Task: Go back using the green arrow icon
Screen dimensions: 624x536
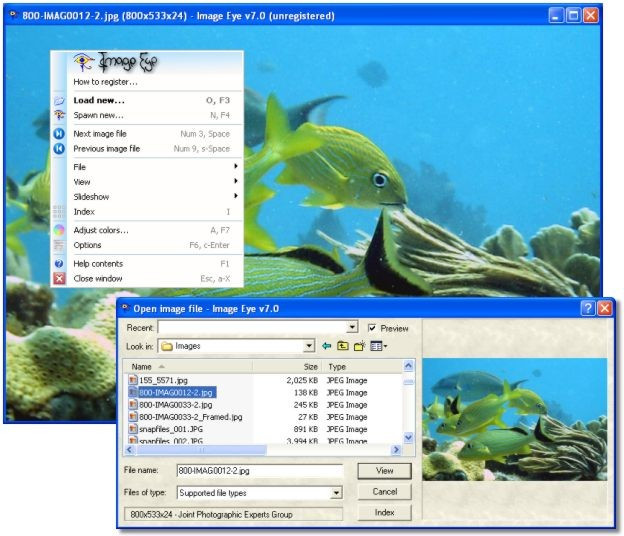Action: [327, 346]
